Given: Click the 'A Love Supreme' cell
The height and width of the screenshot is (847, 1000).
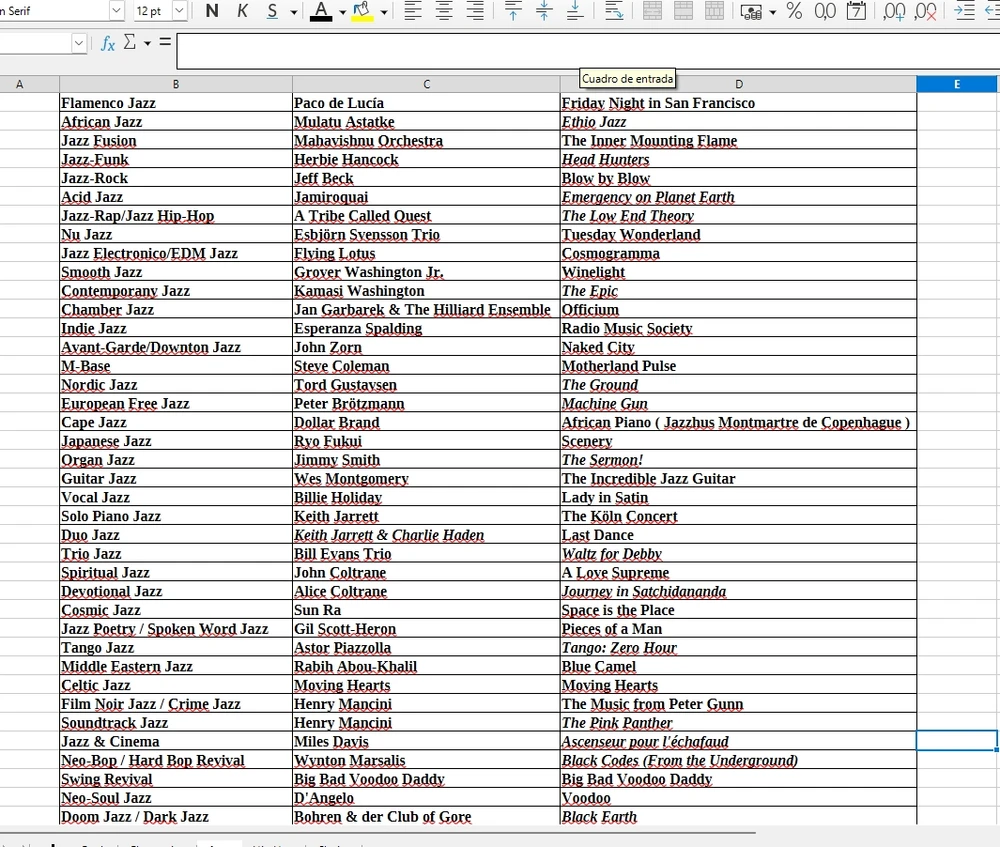Looking at the screenshot, I should pos(739,573).
